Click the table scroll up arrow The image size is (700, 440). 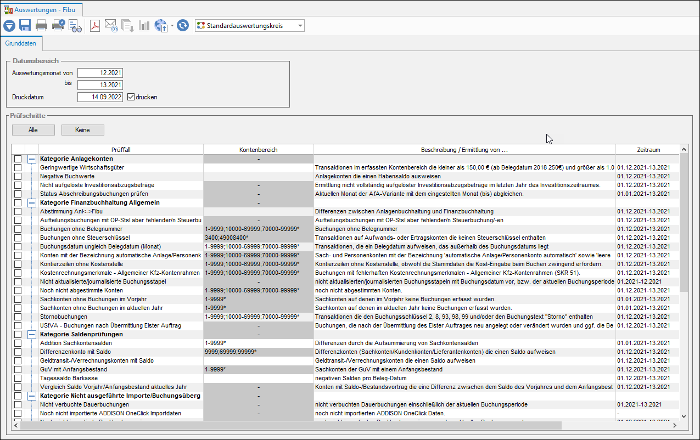[683, 149]
